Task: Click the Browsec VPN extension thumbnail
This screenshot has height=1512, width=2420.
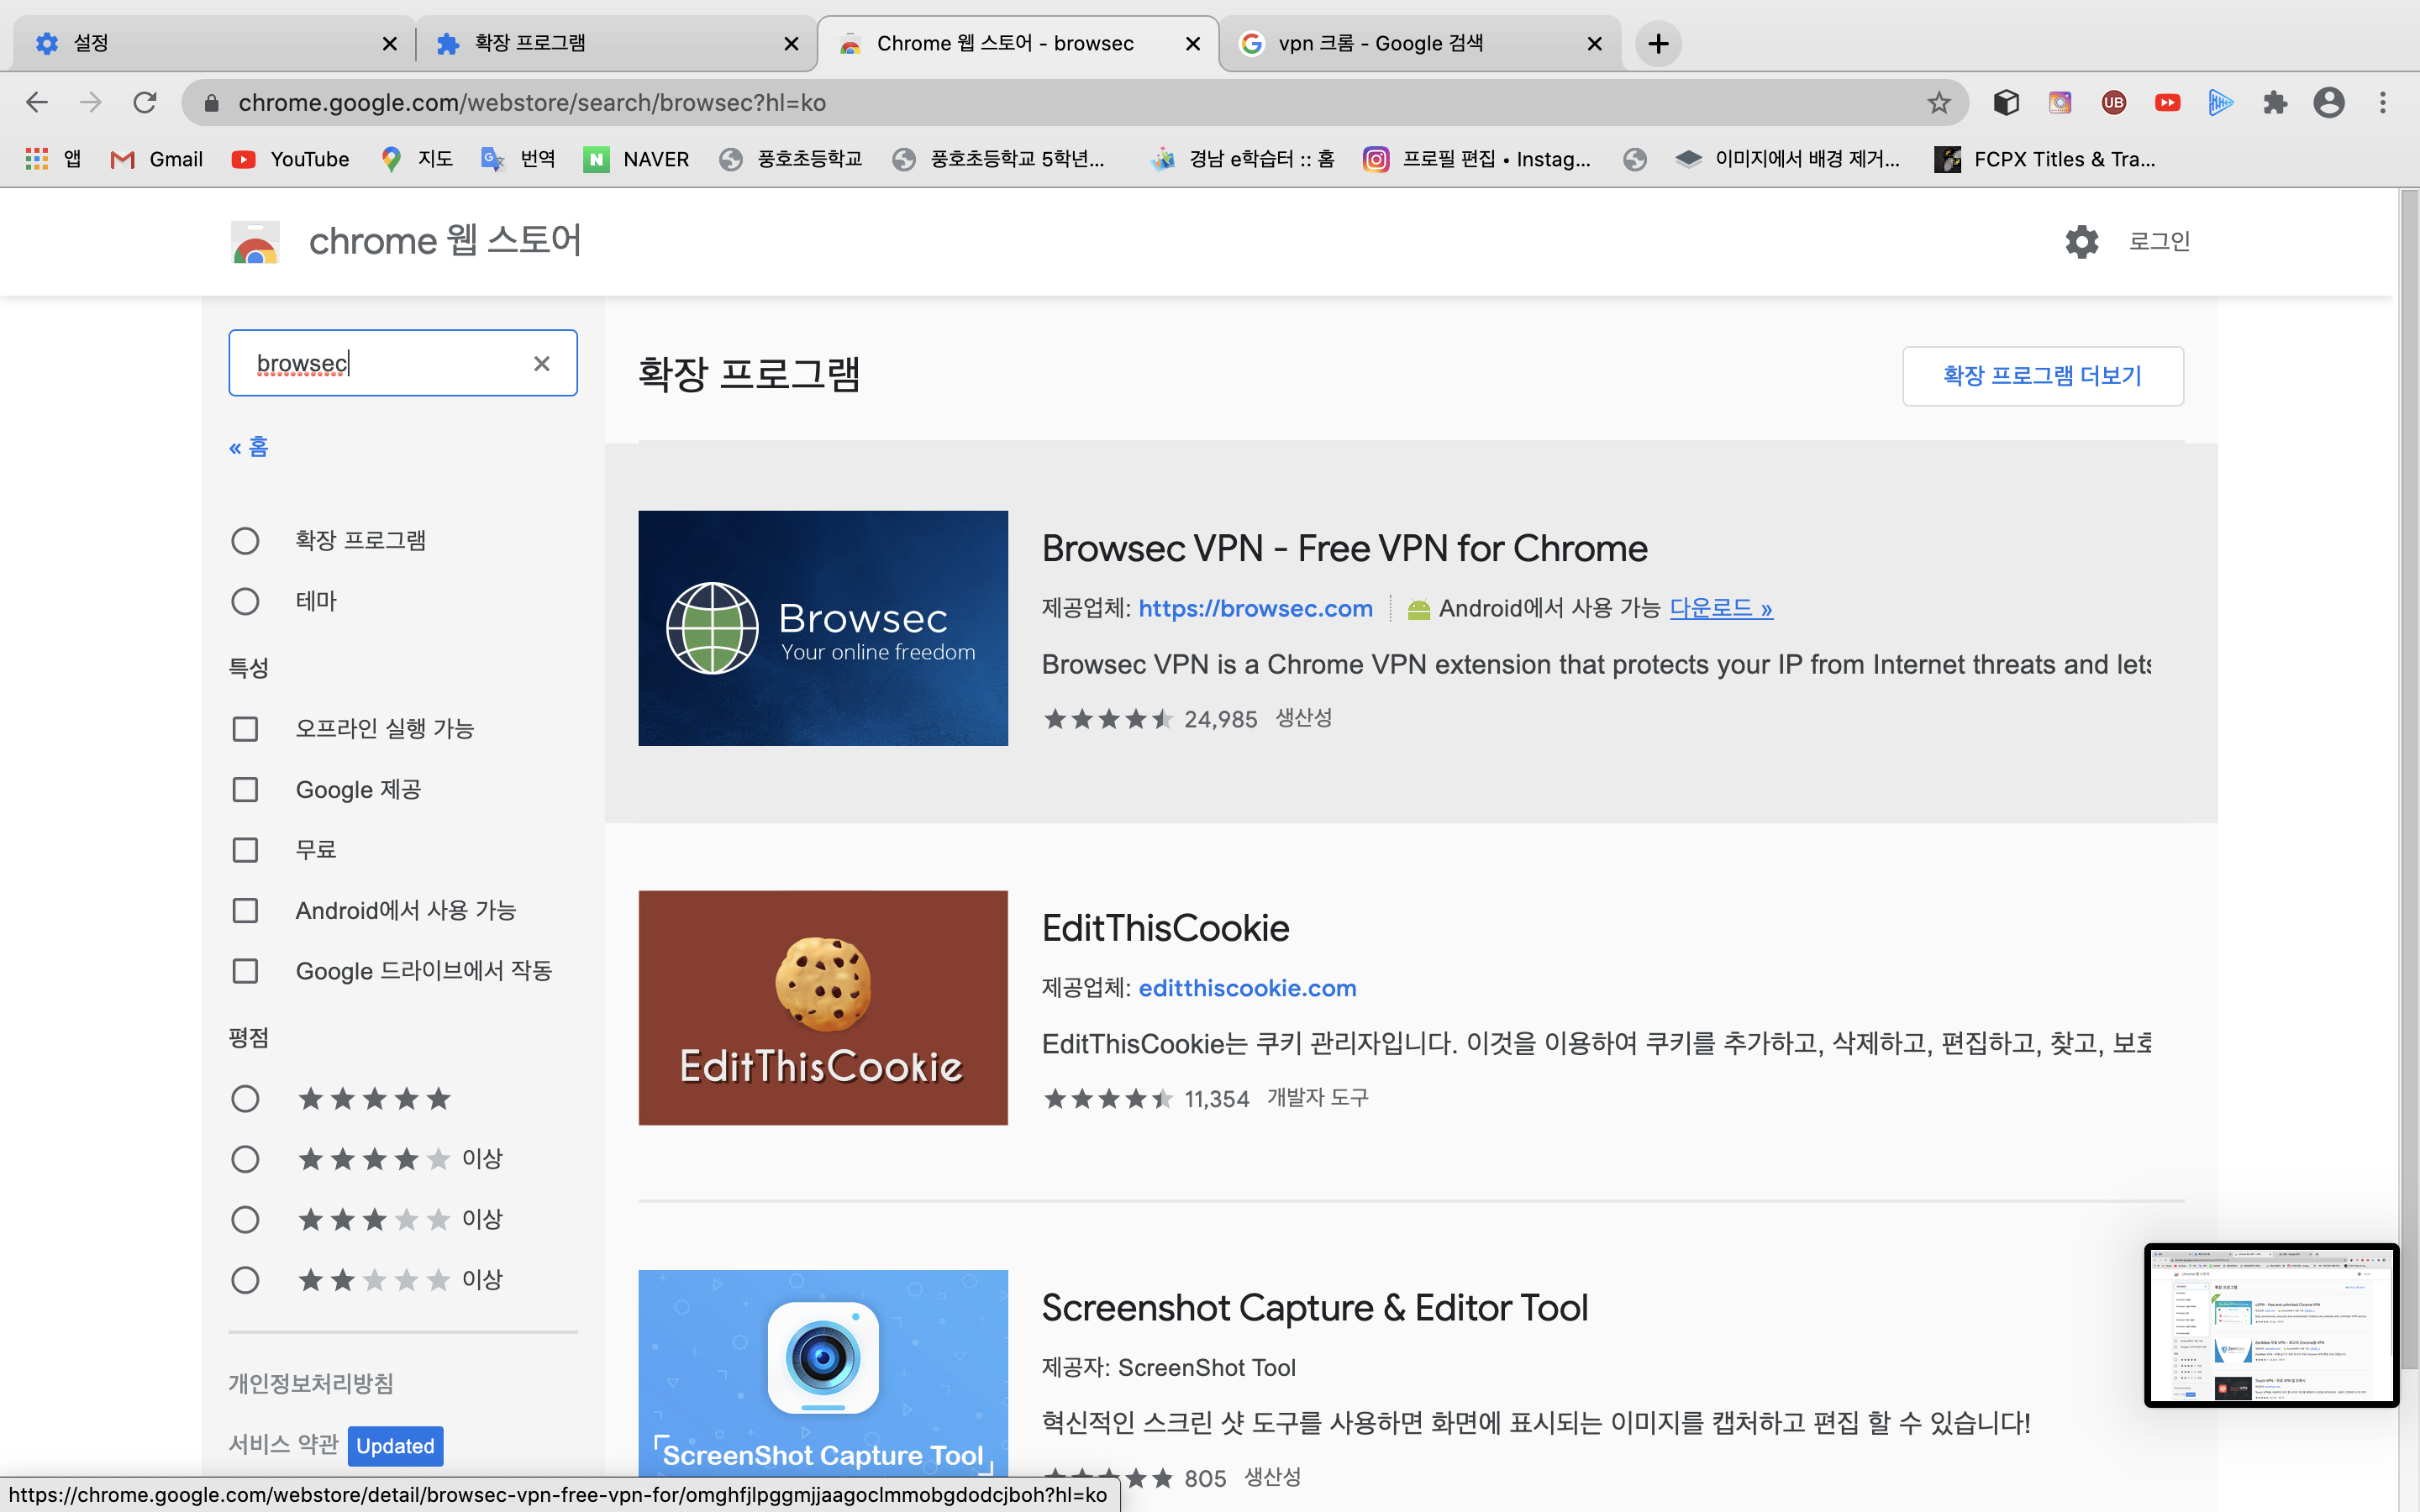Action: 823,628
